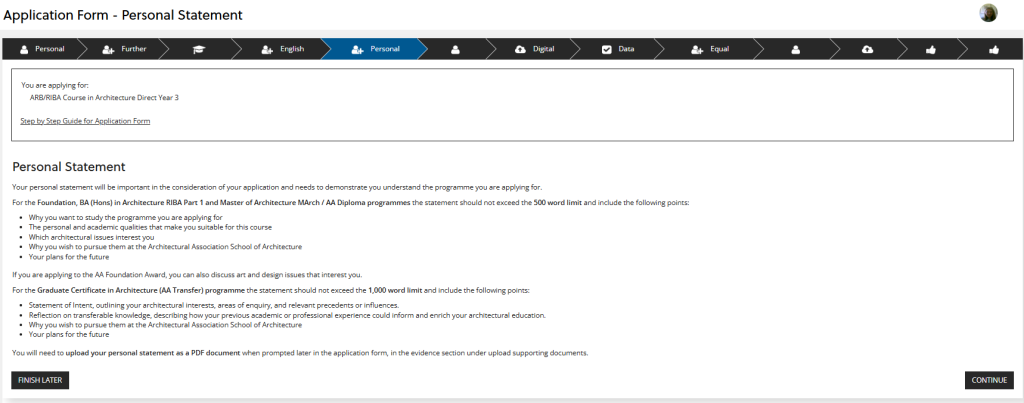The height and width of the screenshot is (403, 1024).
Task: Click the 'Personal Statement' section heading
Action: 69,167
